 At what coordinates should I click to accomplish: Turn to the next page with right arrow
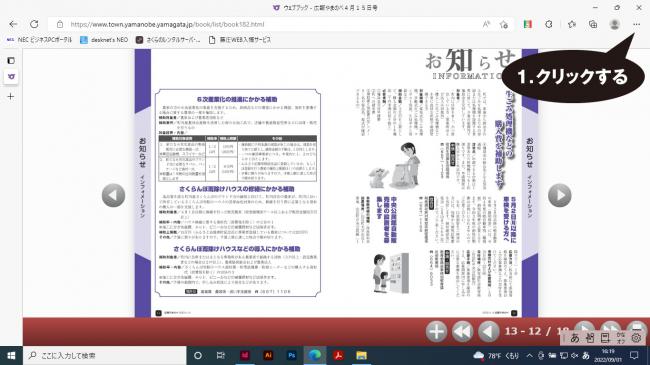coord(560,195)
